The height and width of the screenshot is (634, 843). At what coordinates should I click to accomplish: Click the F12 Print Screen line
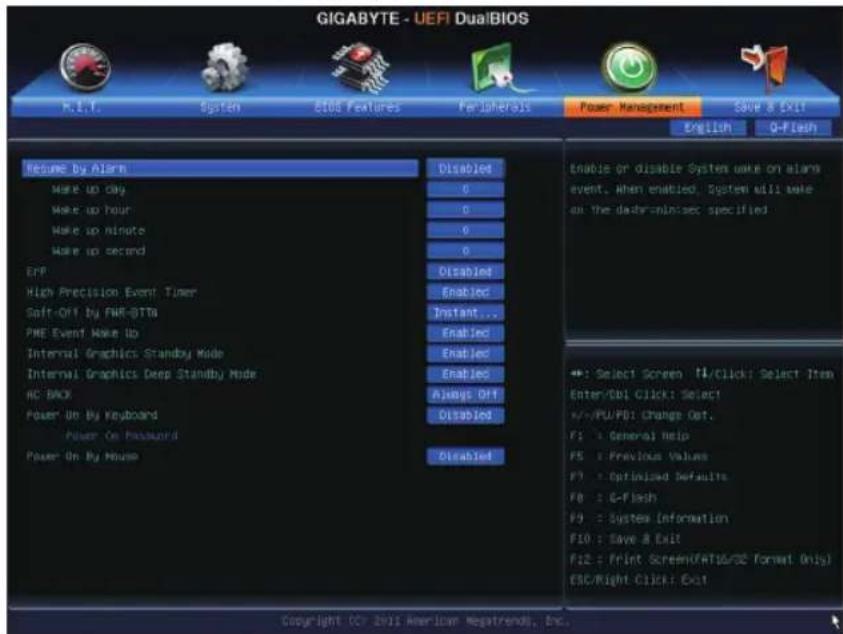pos(701,559)
